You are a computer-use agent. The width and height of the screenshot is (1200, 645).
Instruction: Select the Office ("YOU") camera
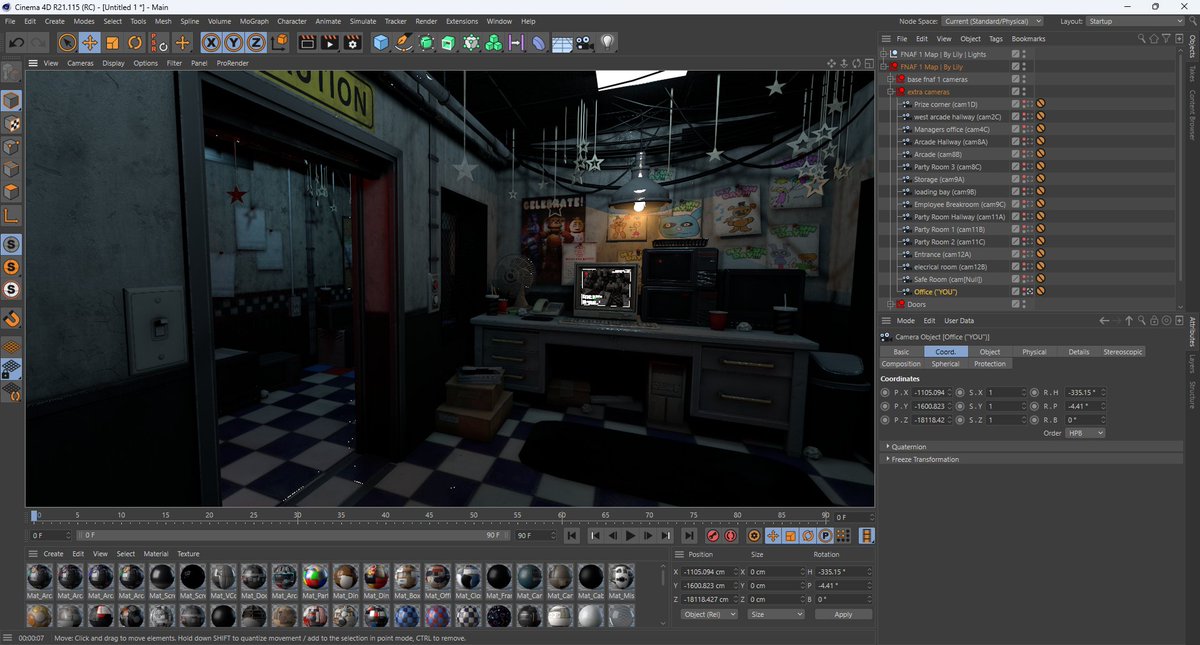coord(937,292)
